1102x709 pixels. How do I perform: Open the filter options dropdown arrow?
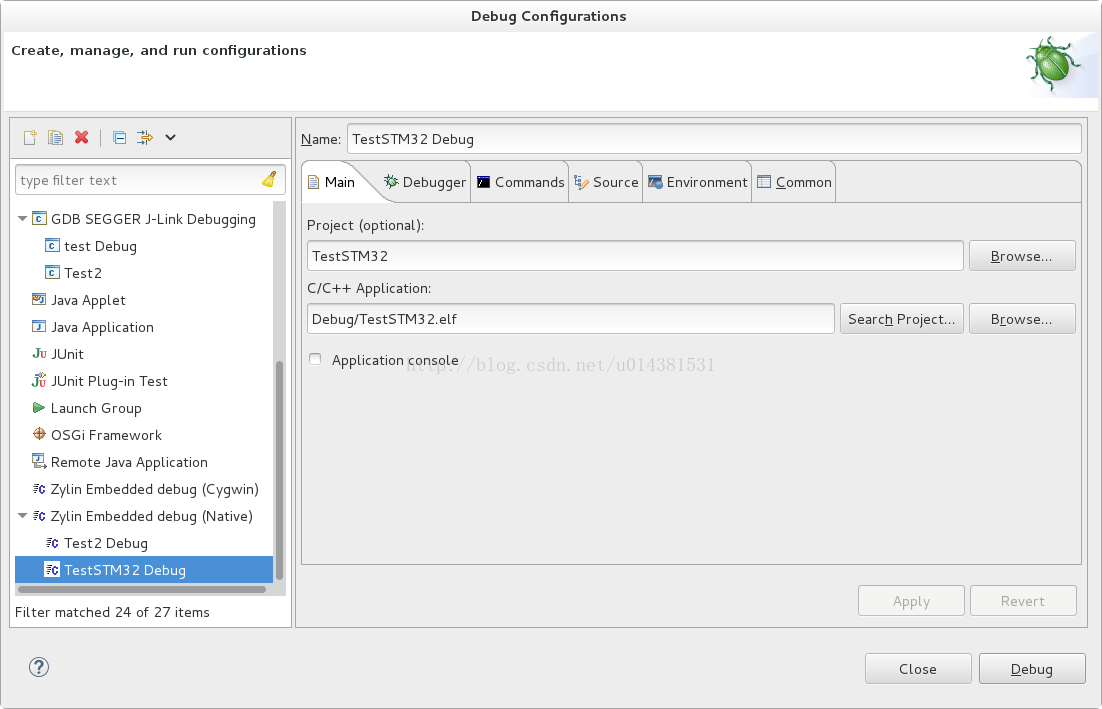[x=170, y=138]
